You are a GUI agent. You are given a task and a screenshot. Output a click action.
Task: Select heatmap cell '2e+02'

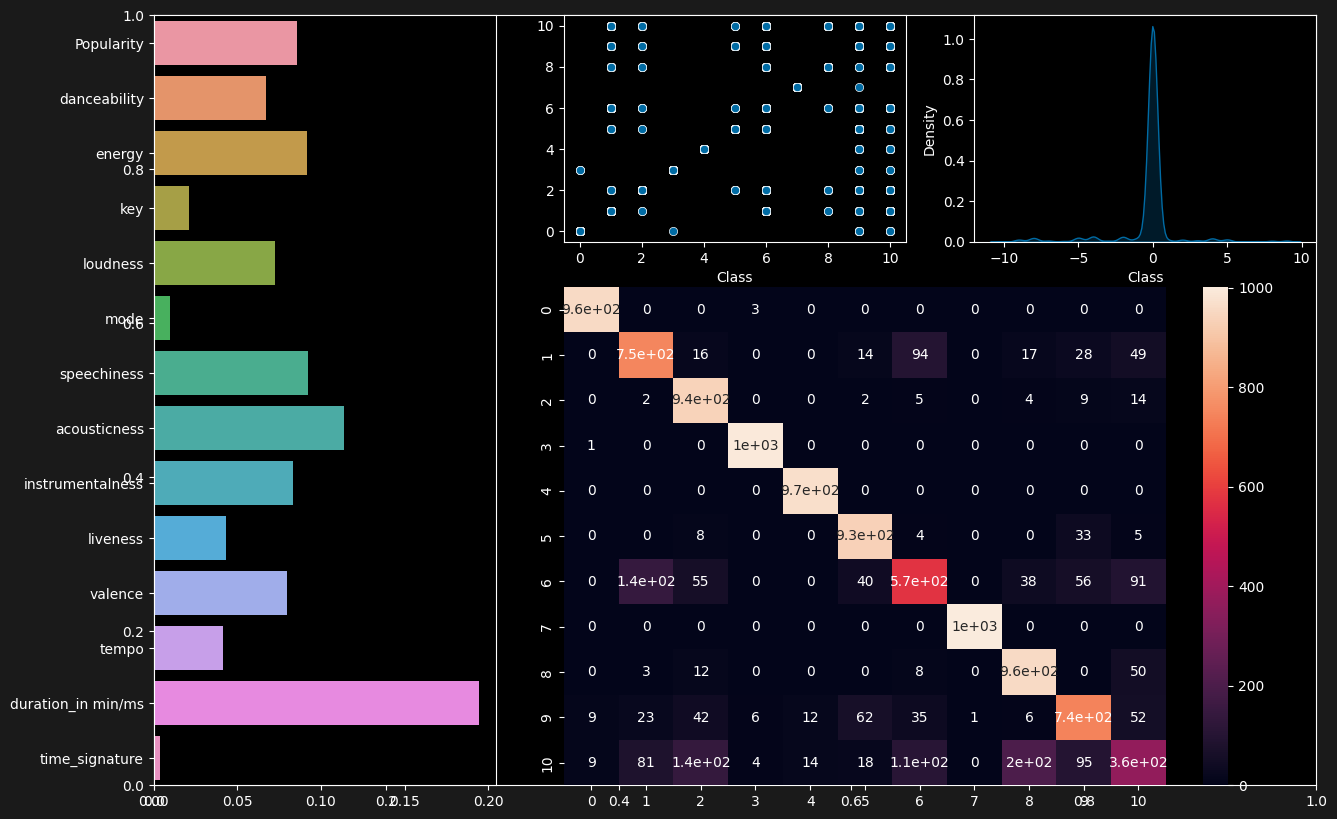click(1029, 763)
